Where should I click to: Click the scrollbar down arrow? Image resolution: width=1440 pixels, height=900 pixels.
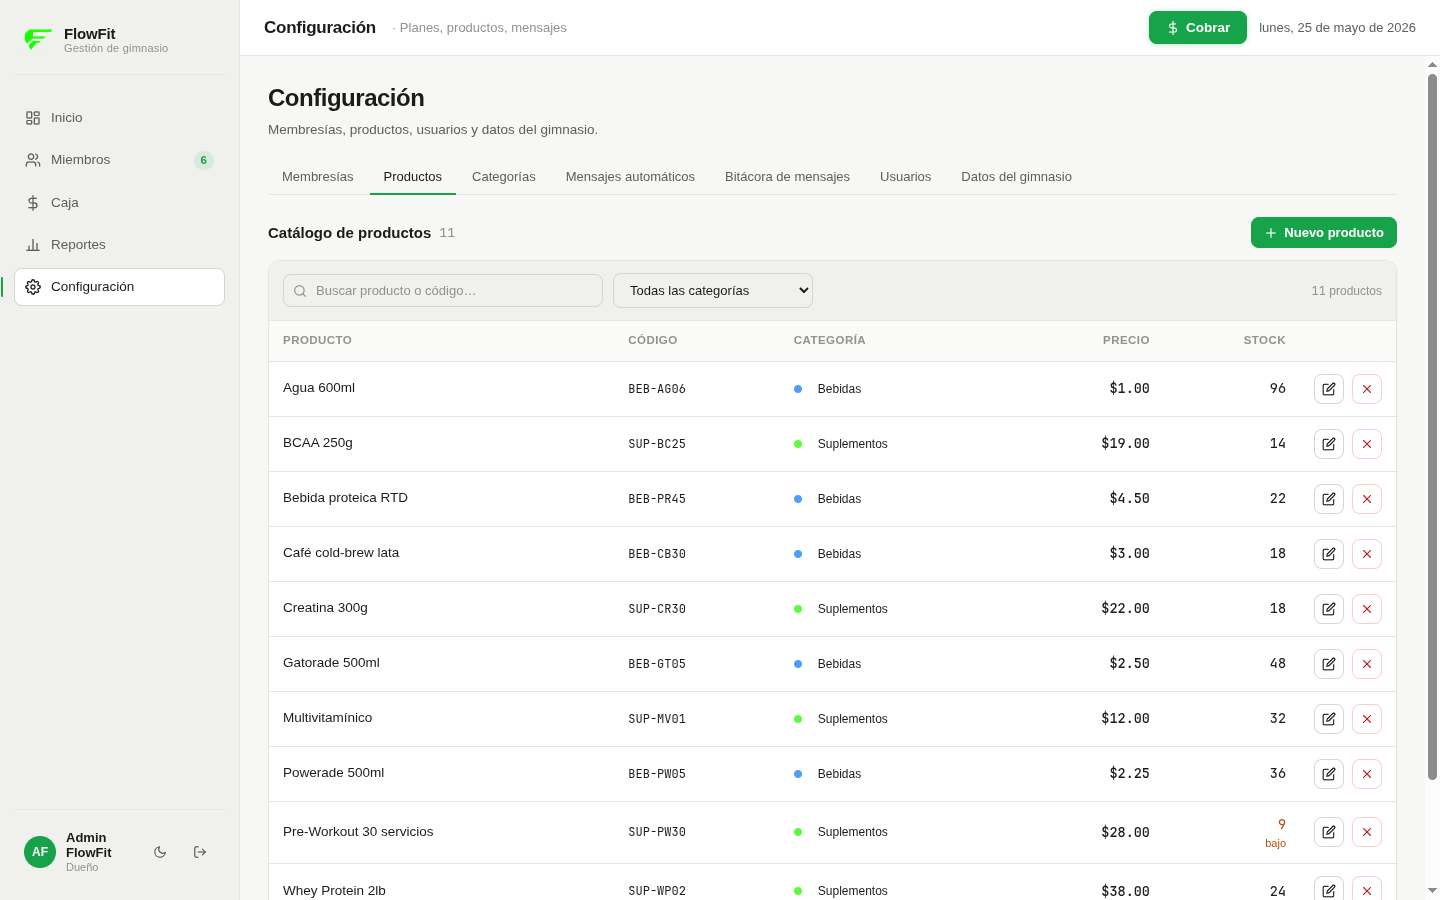click(x=1432, y=890)
